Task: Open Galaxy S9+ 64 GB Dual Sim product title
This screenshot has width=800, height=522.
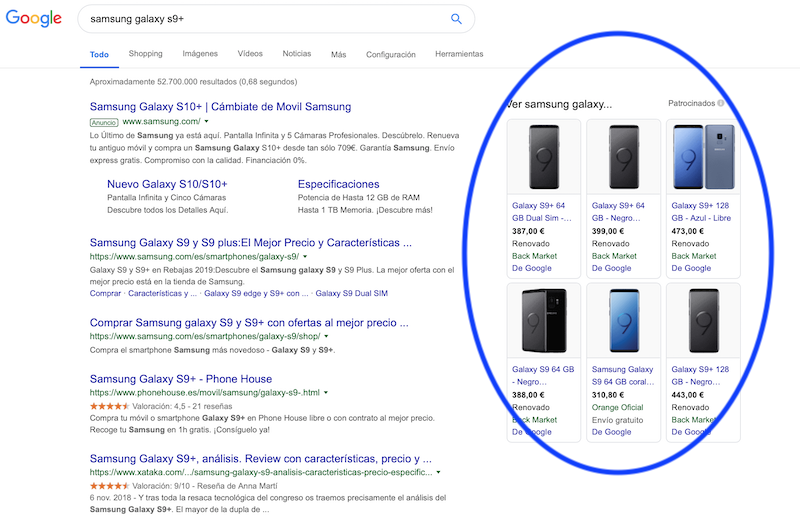Action: point(542,212)
